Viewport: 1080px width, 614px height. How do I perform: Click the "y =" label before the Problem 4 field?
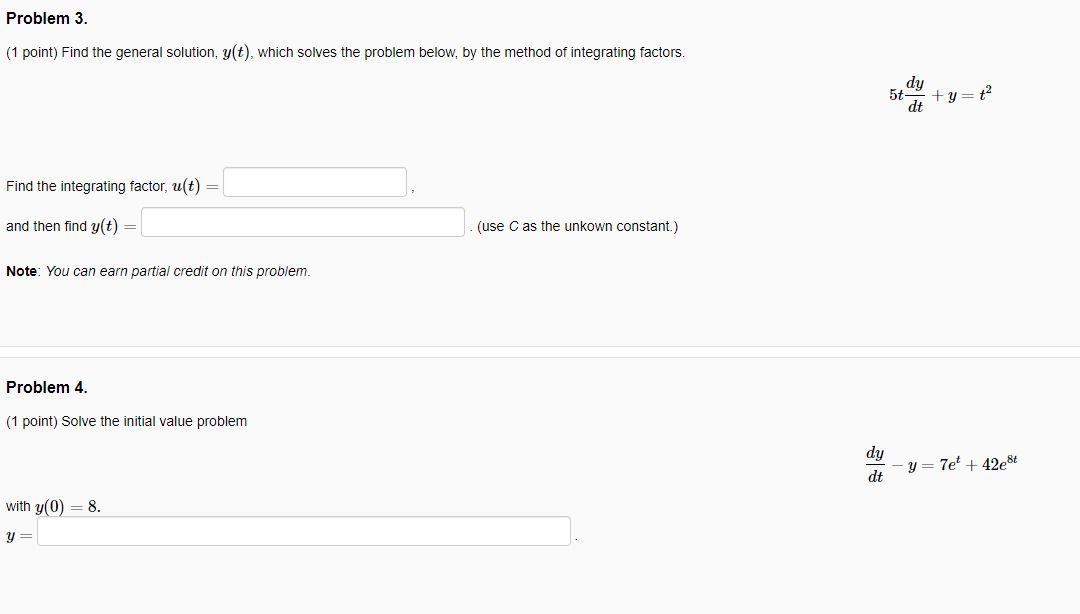(19, 535)
